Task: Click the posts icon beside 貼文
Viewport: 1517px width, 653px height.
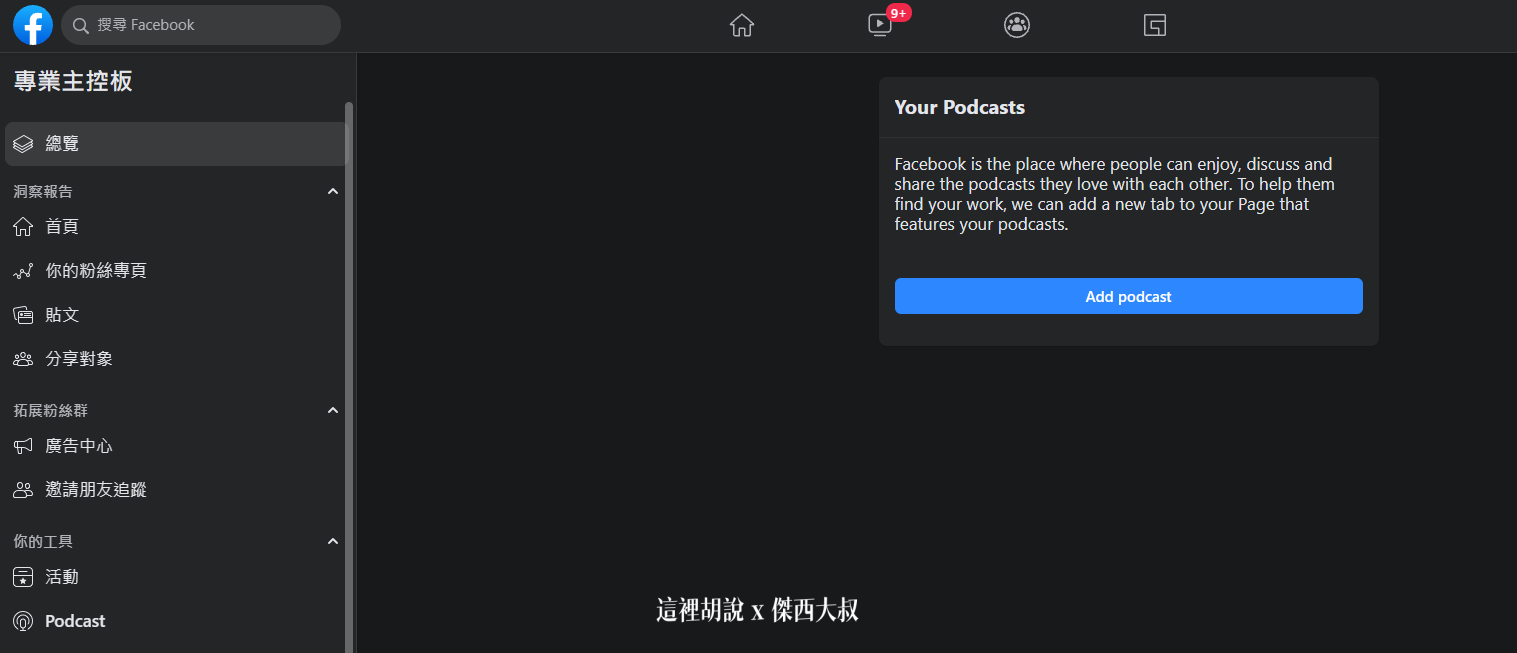Action: (x=23, y=315)
